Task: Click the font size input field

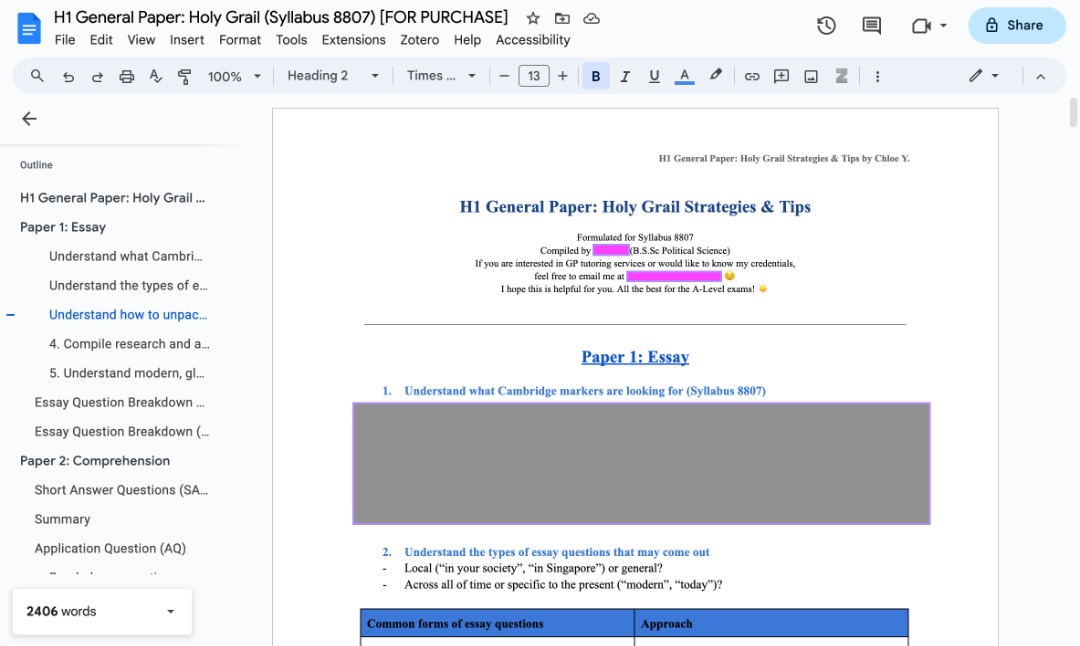Action: point(533,76)
